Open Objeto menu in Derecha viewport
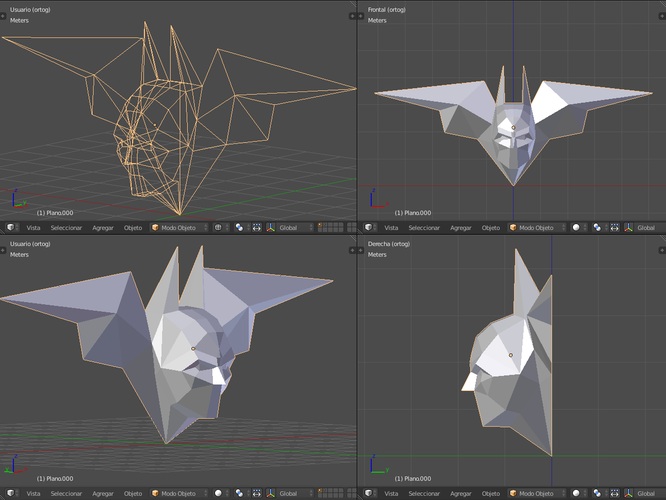Viewport: 666px width, 500px height. [491, 493]
